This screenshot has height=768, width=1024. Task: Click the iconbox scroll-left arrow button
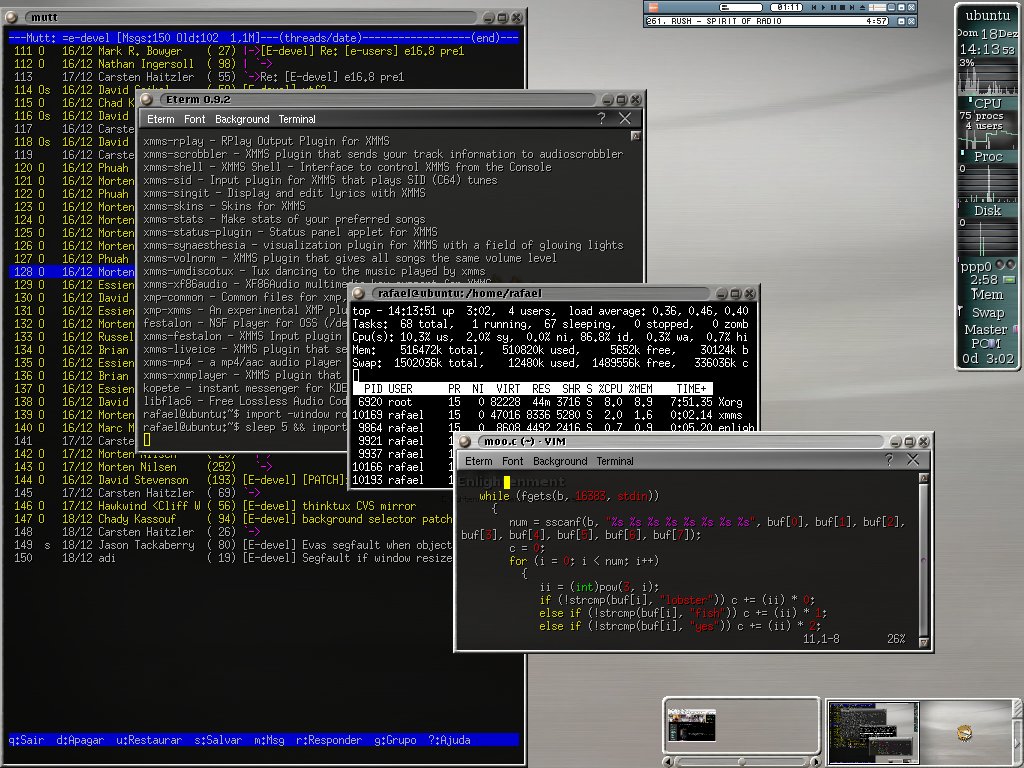[x=668, y=761]
